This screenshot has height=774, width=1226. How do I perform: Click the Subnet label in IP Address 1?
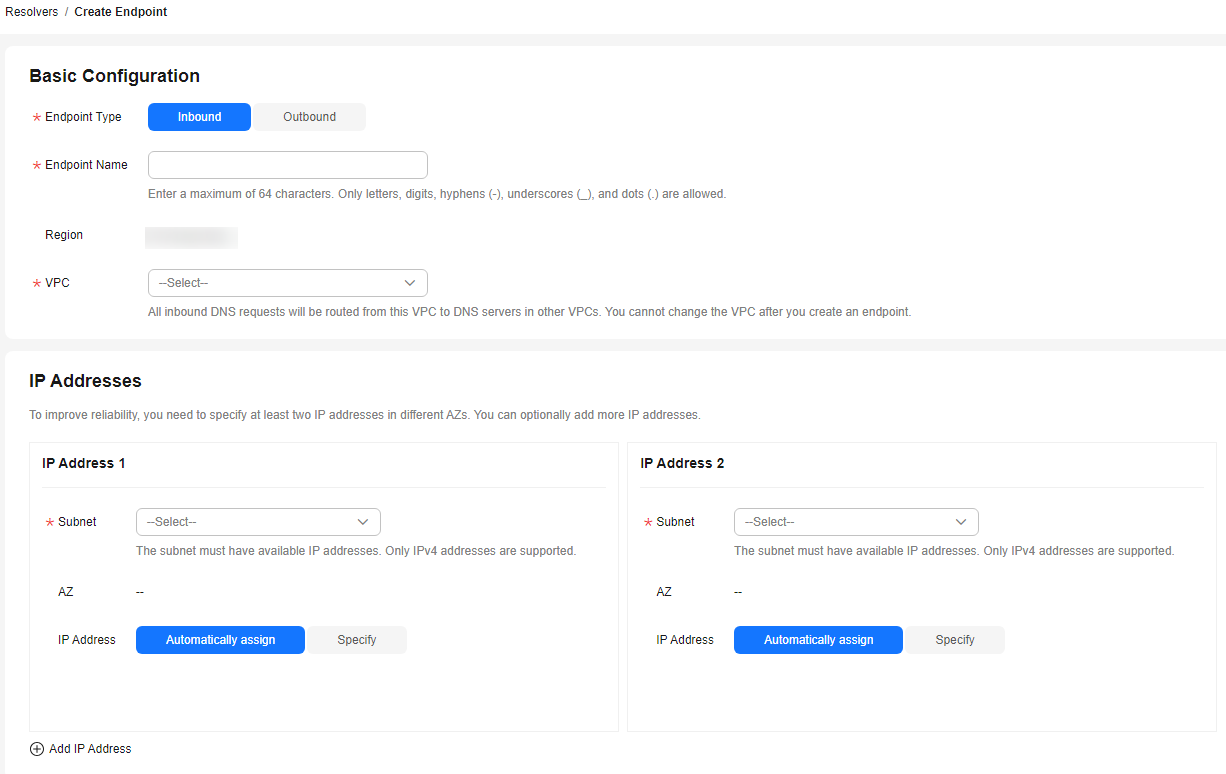(77, 522)
